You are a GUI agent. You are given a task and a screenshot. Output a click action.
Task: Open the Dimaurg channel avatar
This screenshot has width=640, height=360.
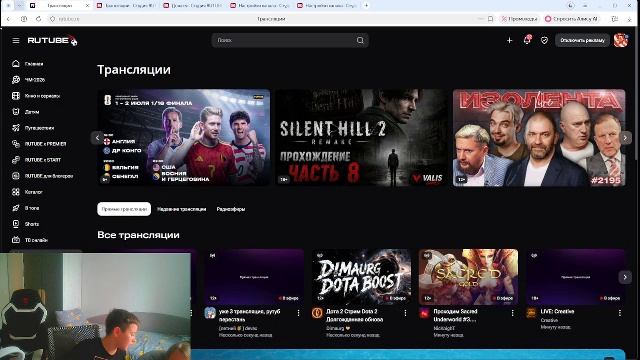[317, 313]
